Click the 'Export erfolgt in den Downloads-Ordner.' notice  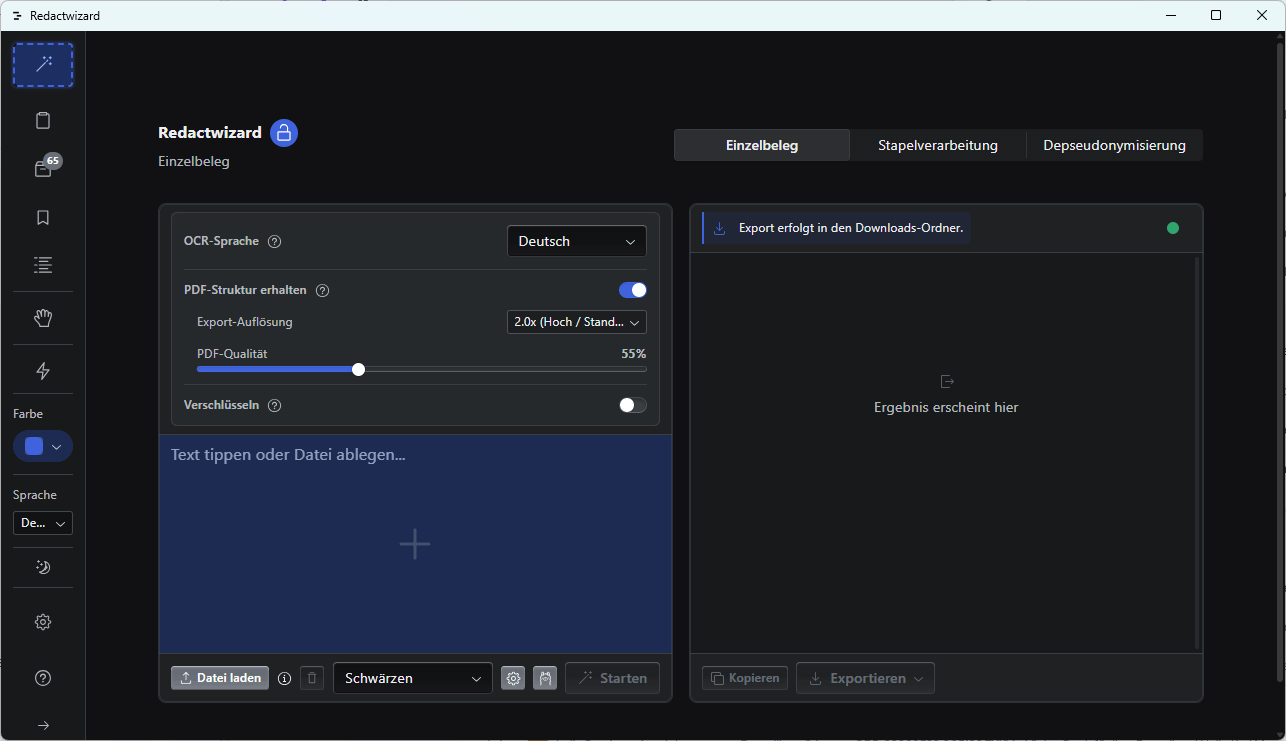837,228
